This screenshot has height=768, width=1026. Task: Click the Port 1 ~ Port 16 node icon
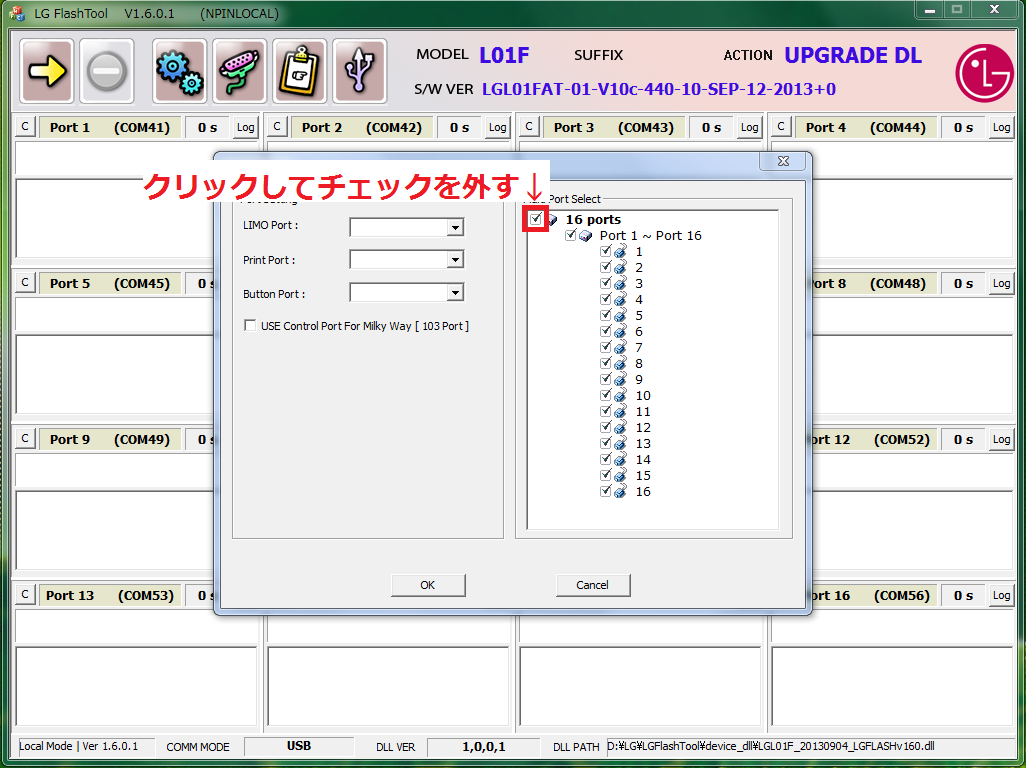click(586, 236)
